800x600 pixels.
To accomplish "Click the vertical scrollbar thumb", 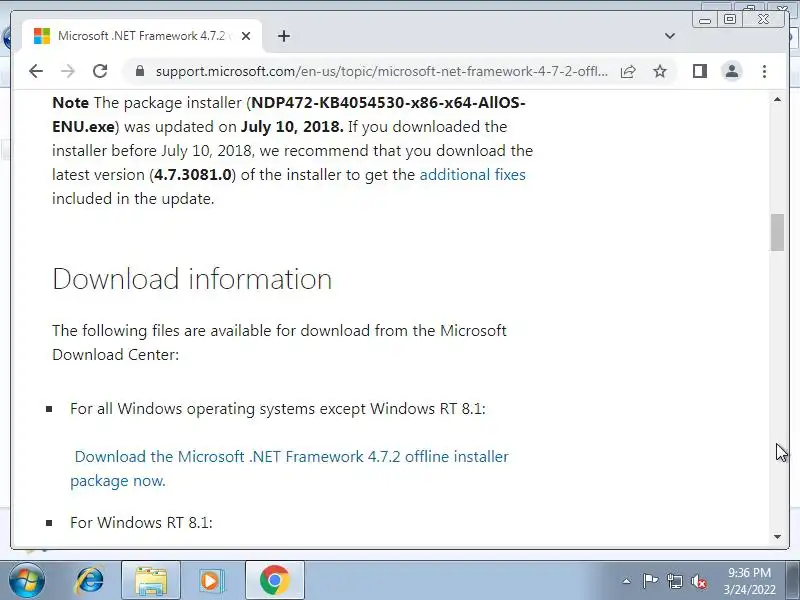I will [x=777, y=233].
